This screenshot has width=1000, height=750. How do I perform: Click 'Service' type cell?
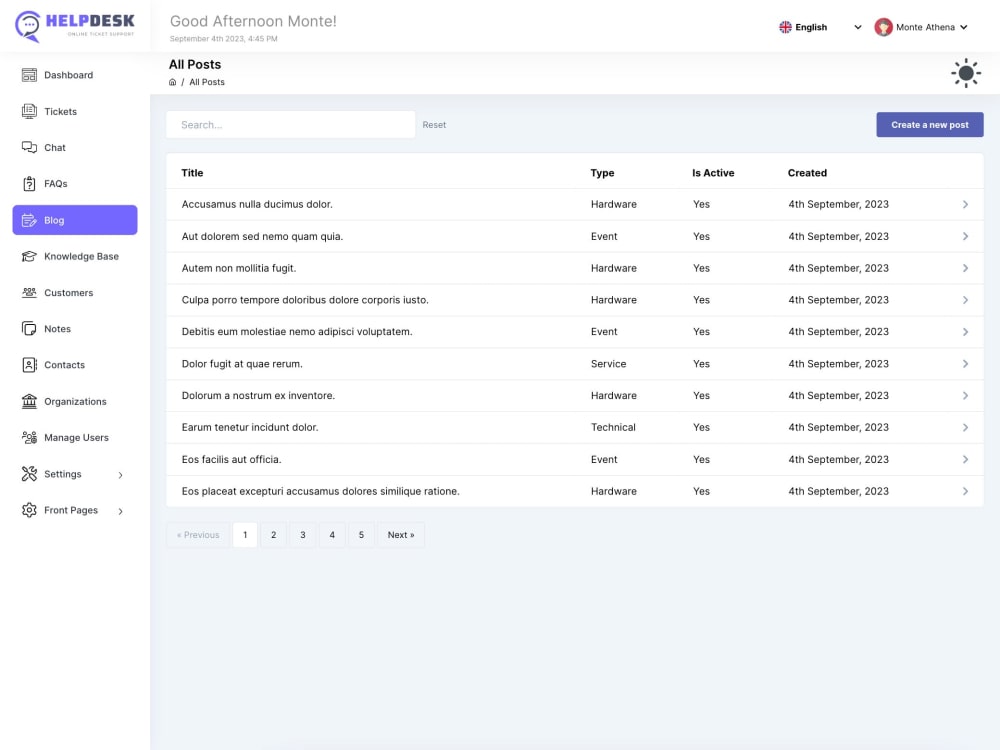click(x=608, y=364)
